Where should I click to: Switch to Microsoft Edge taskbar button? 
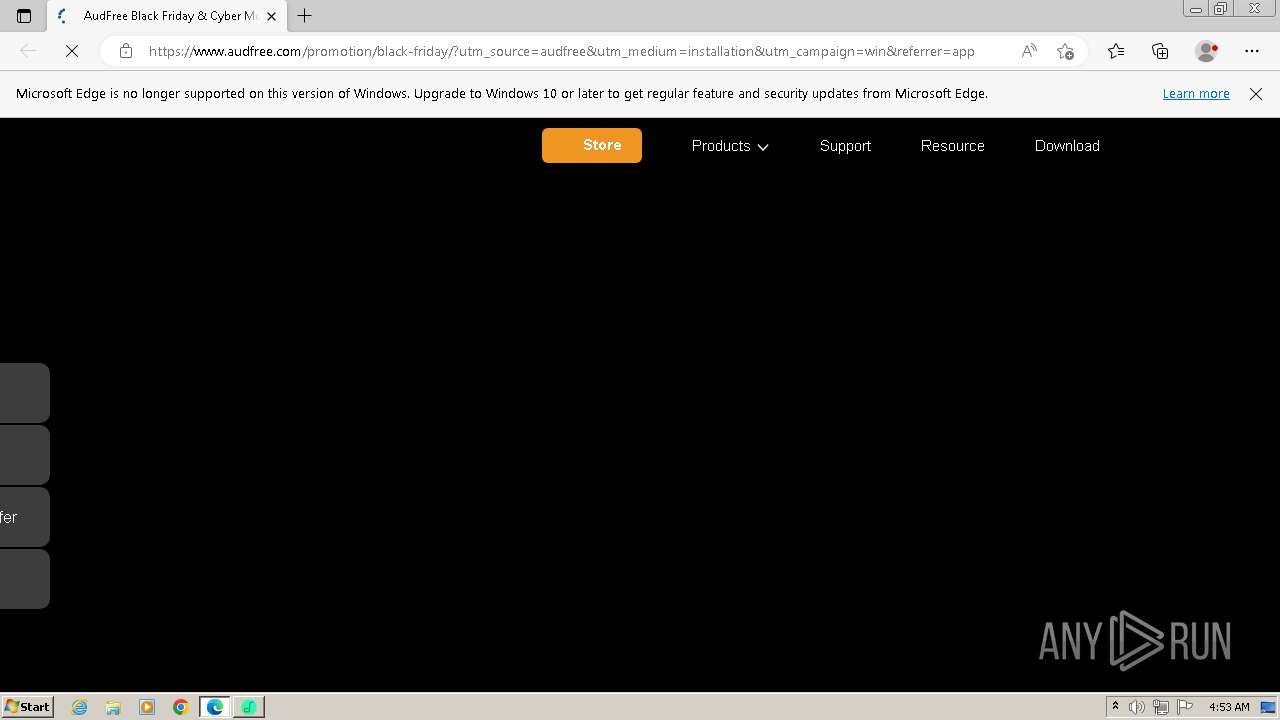tap(215, 707)
